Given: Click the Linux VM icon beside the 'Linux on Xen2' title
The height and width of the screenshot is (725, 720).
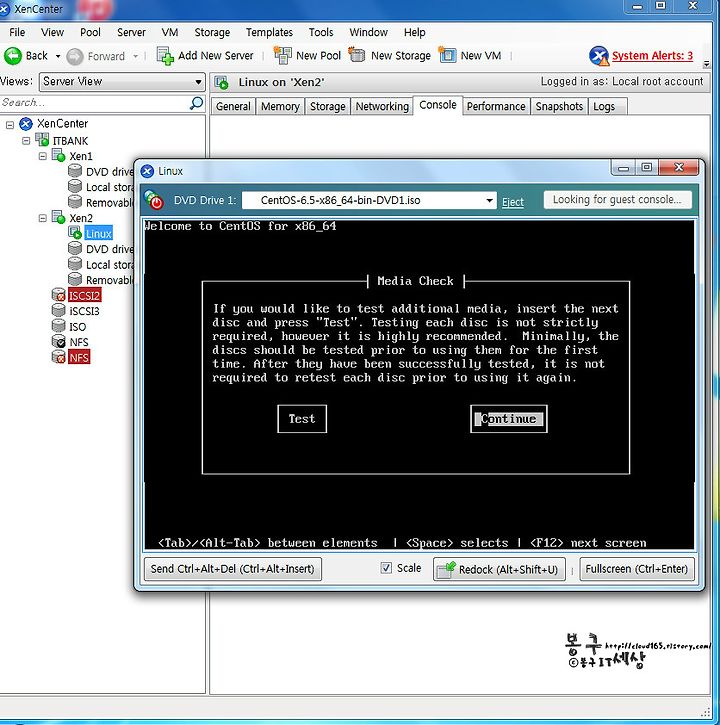Looking at the screenshot, I should click(x=222, y=83).
